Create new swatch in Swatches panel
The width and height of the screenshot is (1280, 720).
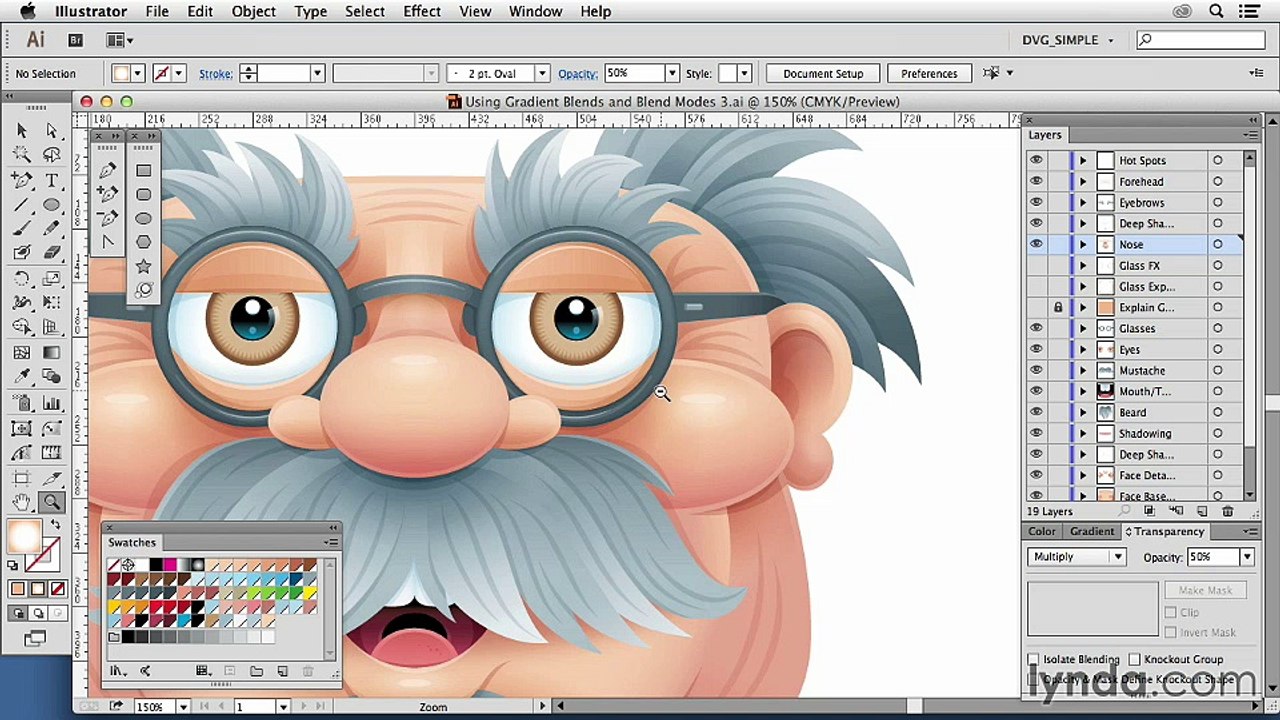tap(282, 671)
